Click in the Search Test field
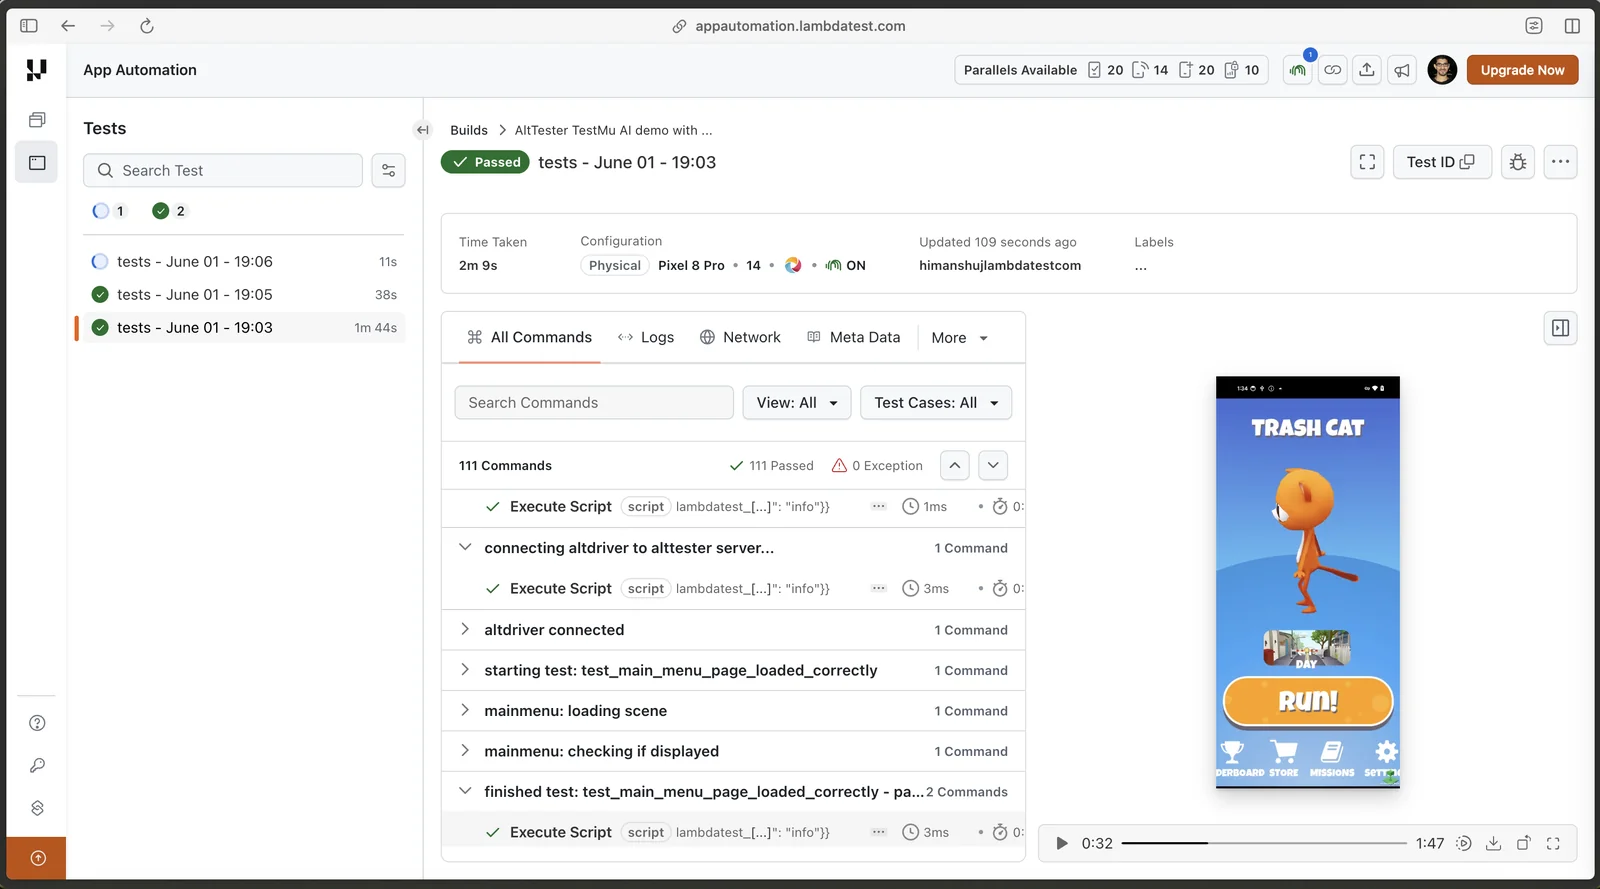The width and height of the screenshot is (1600, 889). (223, 170)
